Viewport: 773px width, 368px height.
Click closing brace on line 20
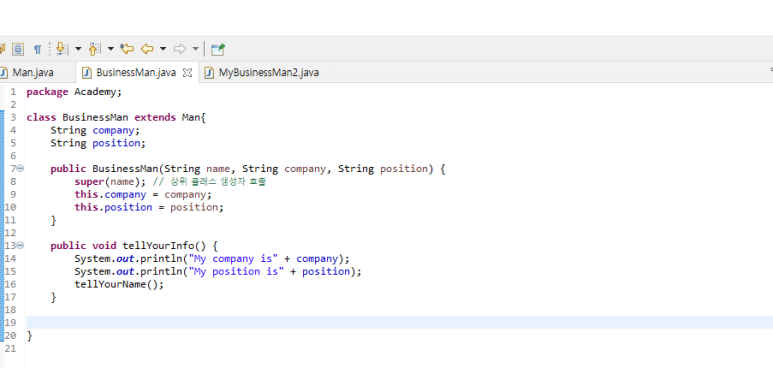pyautogui.click(x=29, y=335)
